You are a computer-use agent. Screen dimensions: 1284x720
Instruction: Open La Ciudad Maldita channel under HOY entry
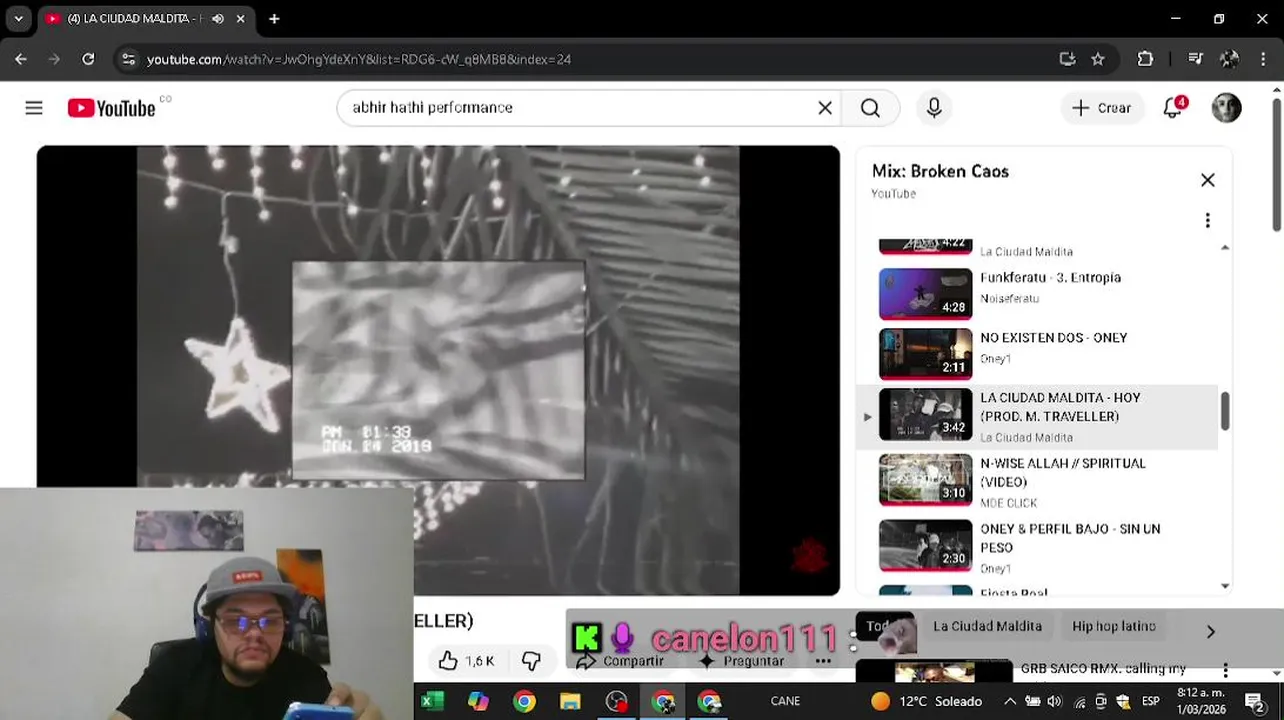(1026, 437)
